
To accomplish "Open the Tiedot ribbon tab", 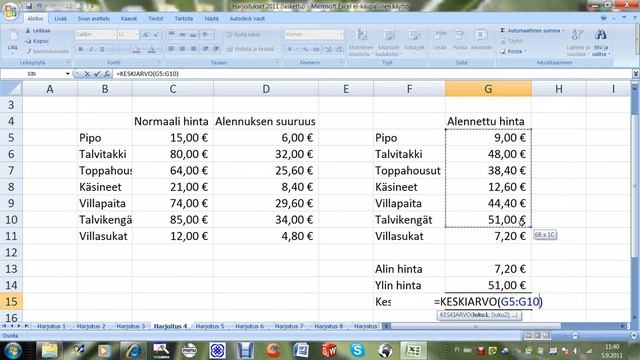I will (156, 18).
